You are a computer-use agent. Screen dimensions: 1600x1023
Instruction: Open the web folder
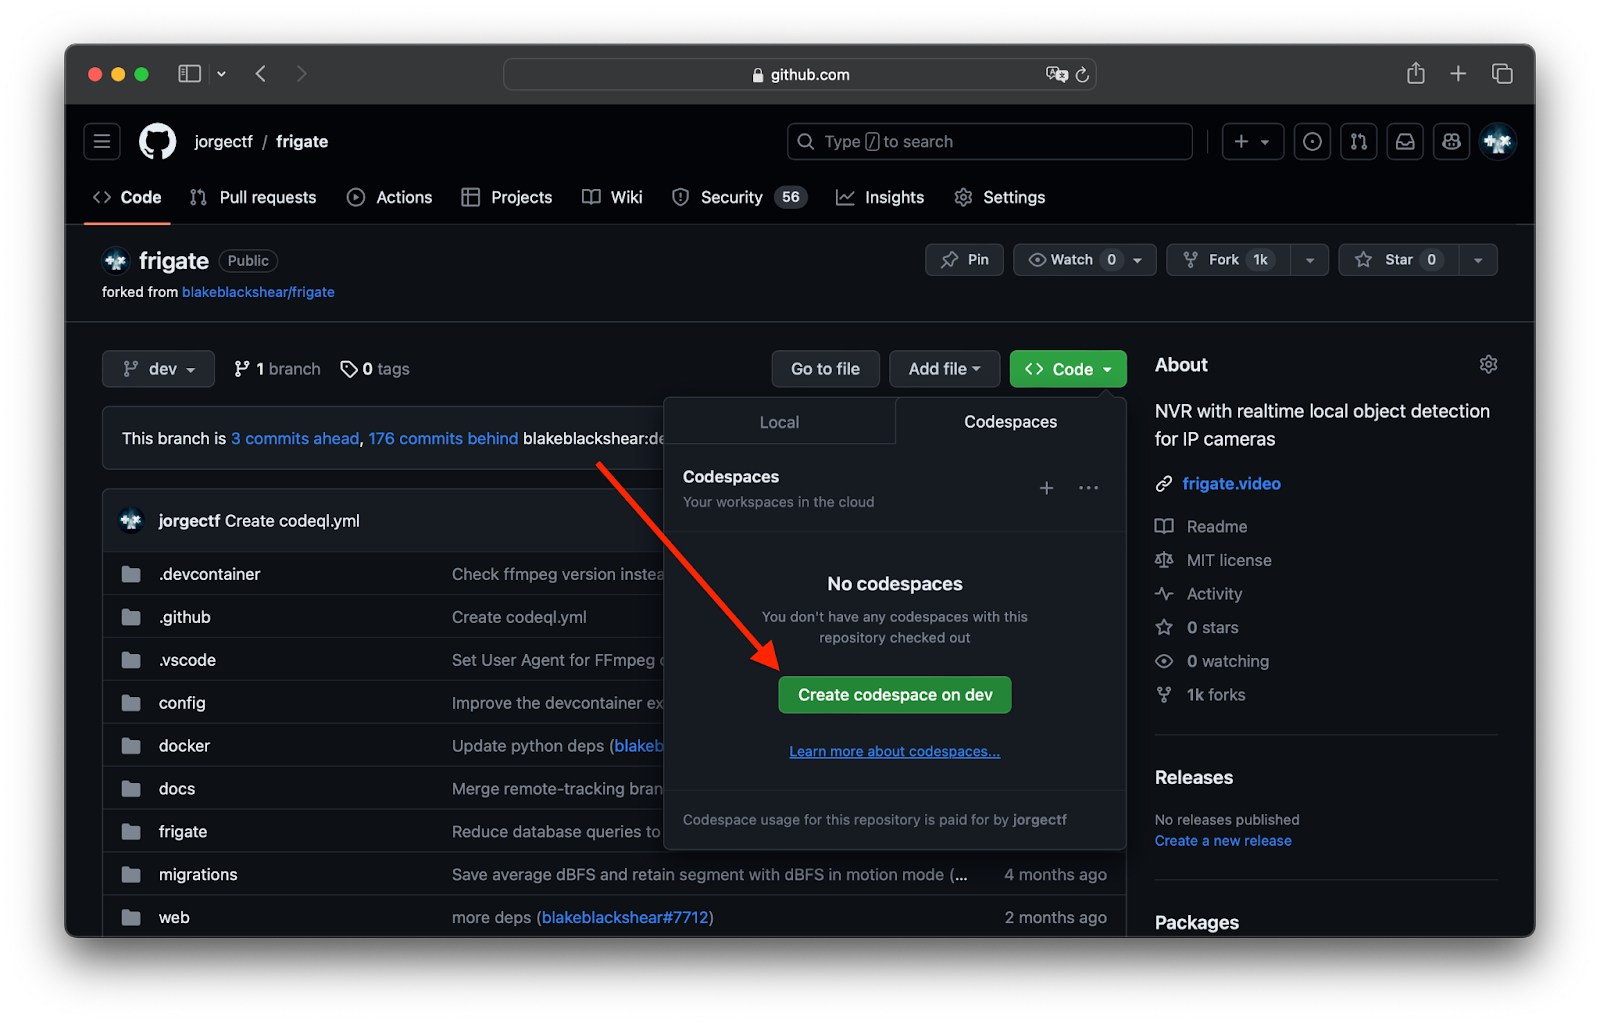click(174, 918)
